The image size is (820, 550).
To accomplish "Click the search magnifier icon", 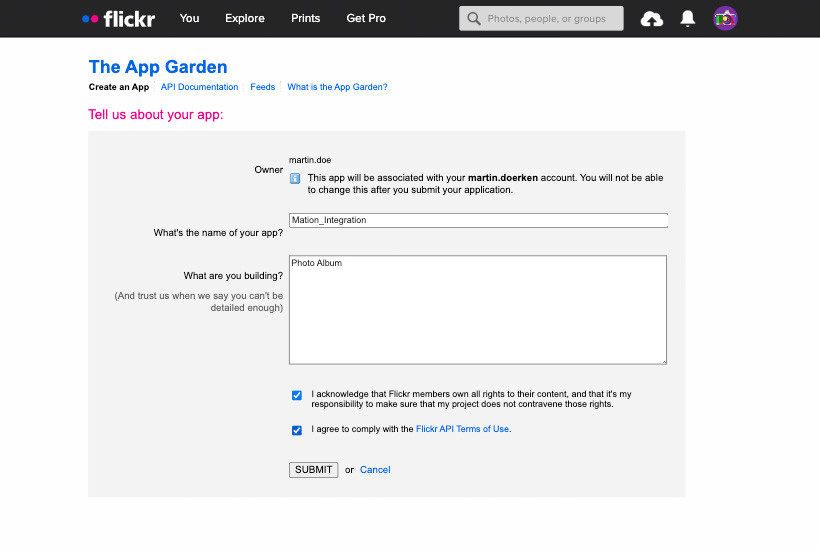I will point(474,19).
